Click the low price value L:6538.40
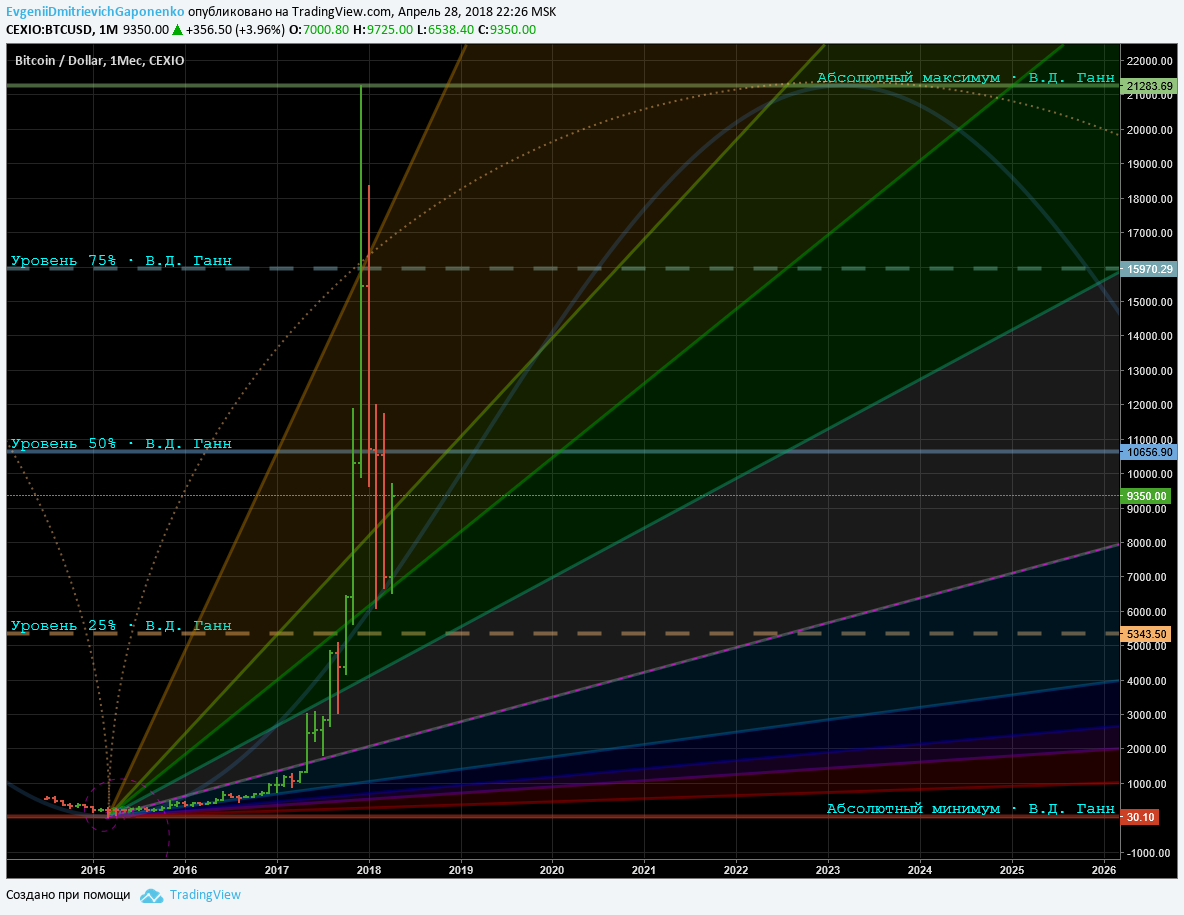 [x=446, y=29]
